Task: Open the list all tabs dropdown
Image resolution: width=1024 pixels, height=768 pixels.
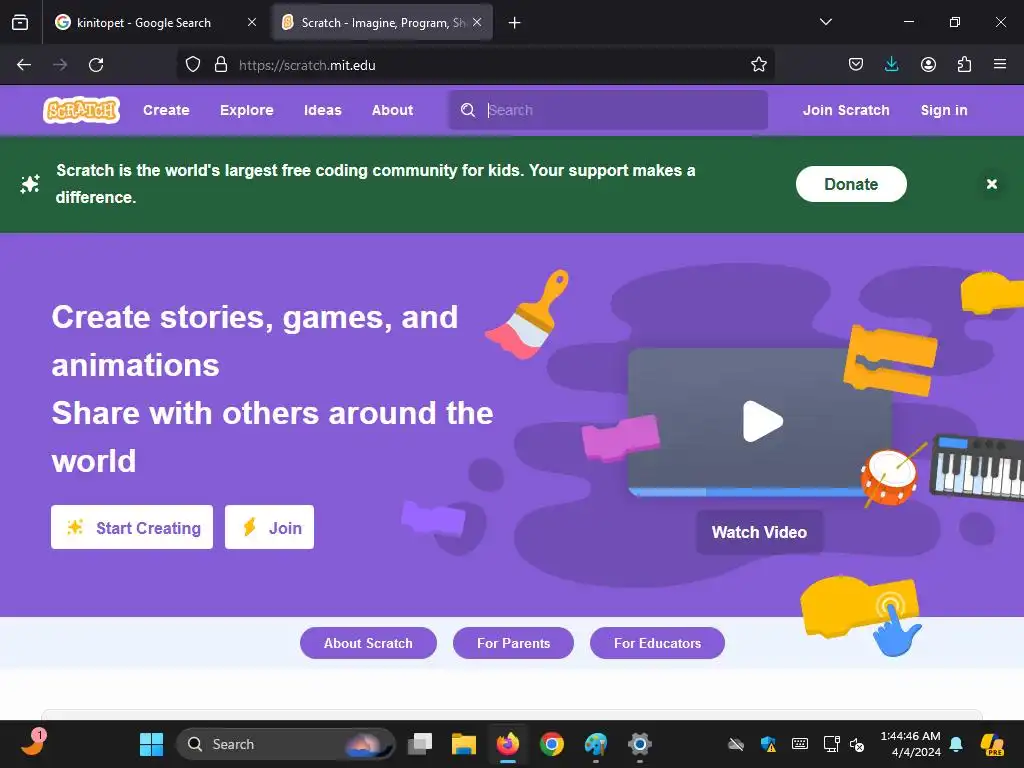Action: click(x=825, y=22)
